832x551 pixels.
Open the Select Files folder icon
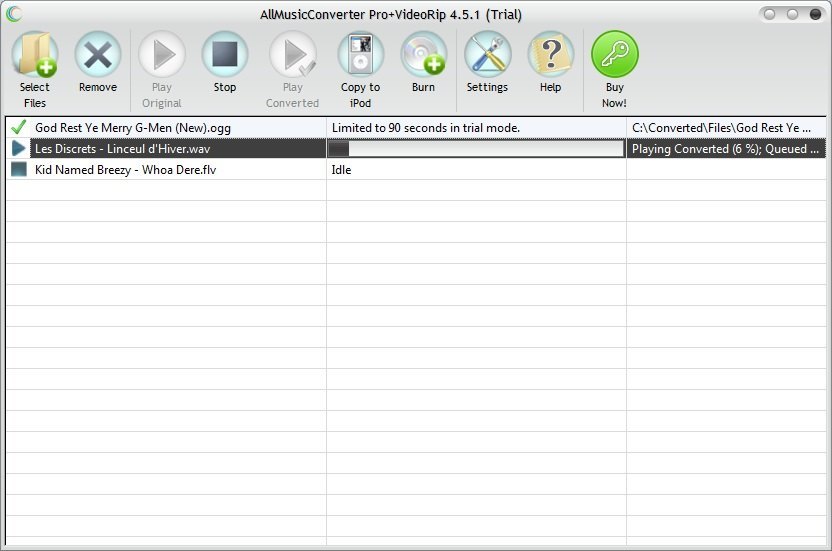35,55
